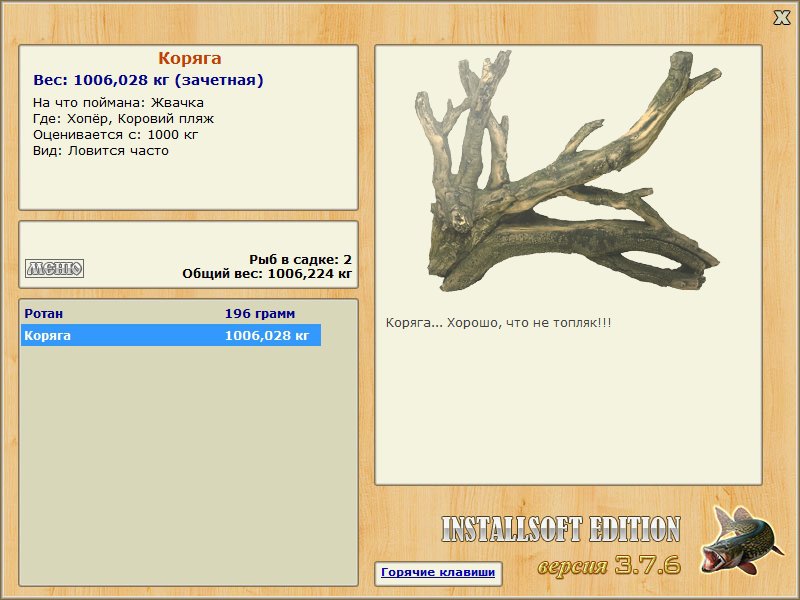The image size is (800, 600).
Task: Click the Рыб в садке: 2 counter
Action: (x=301, y=259)
